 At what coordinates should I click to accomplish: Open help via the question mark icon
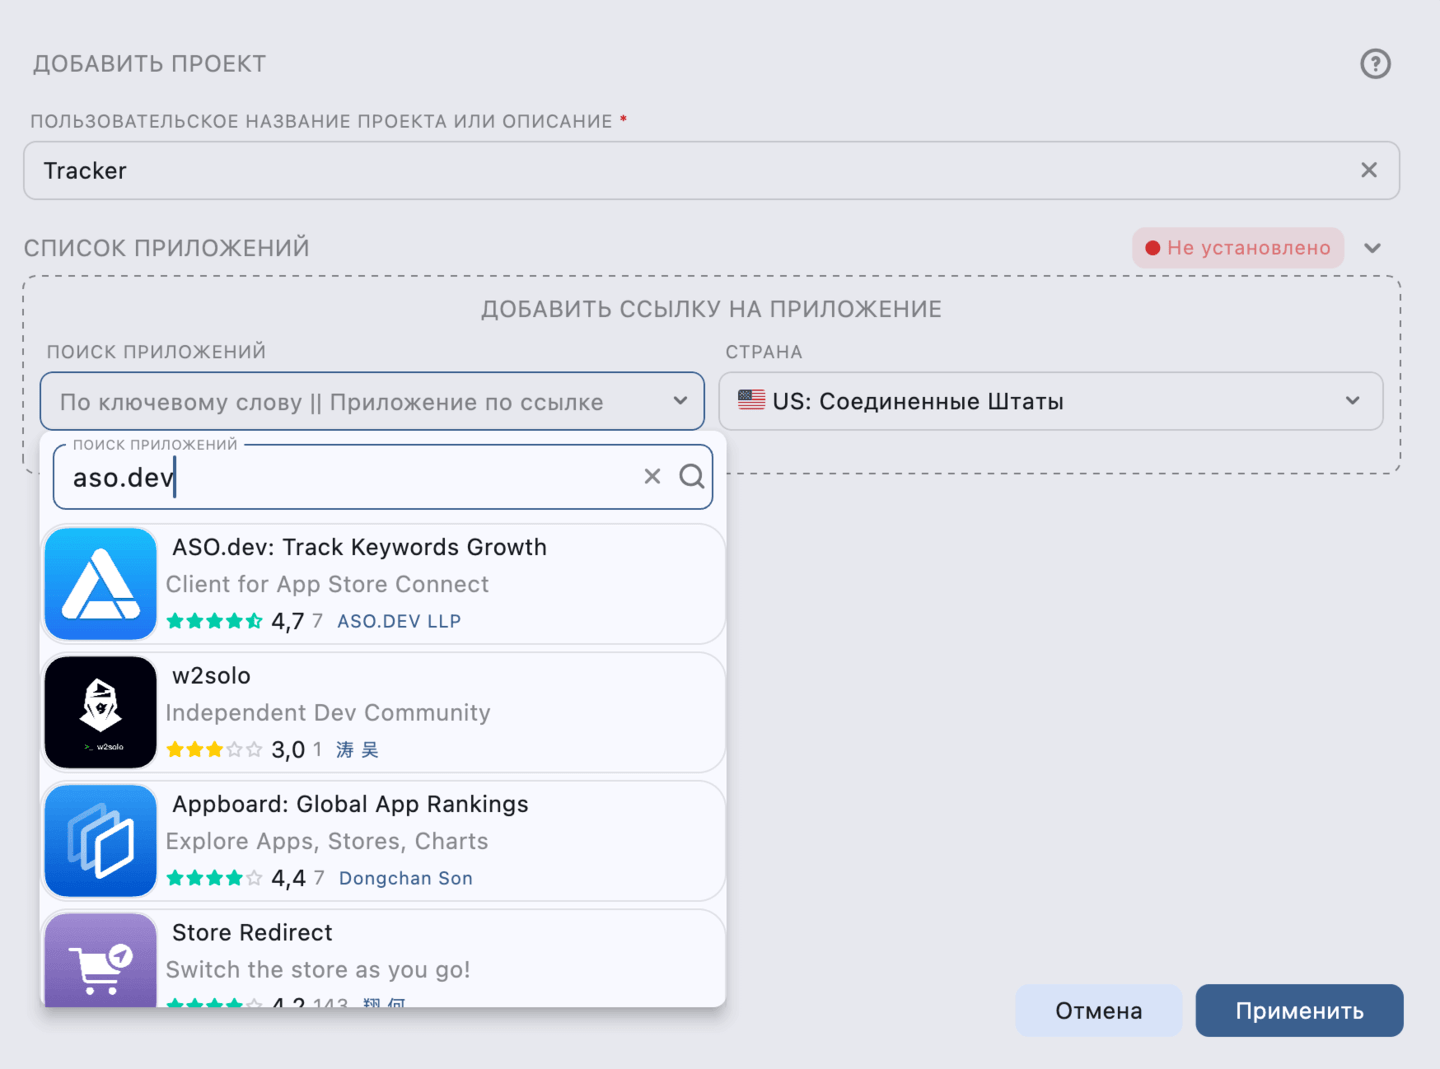[1375, 64]
